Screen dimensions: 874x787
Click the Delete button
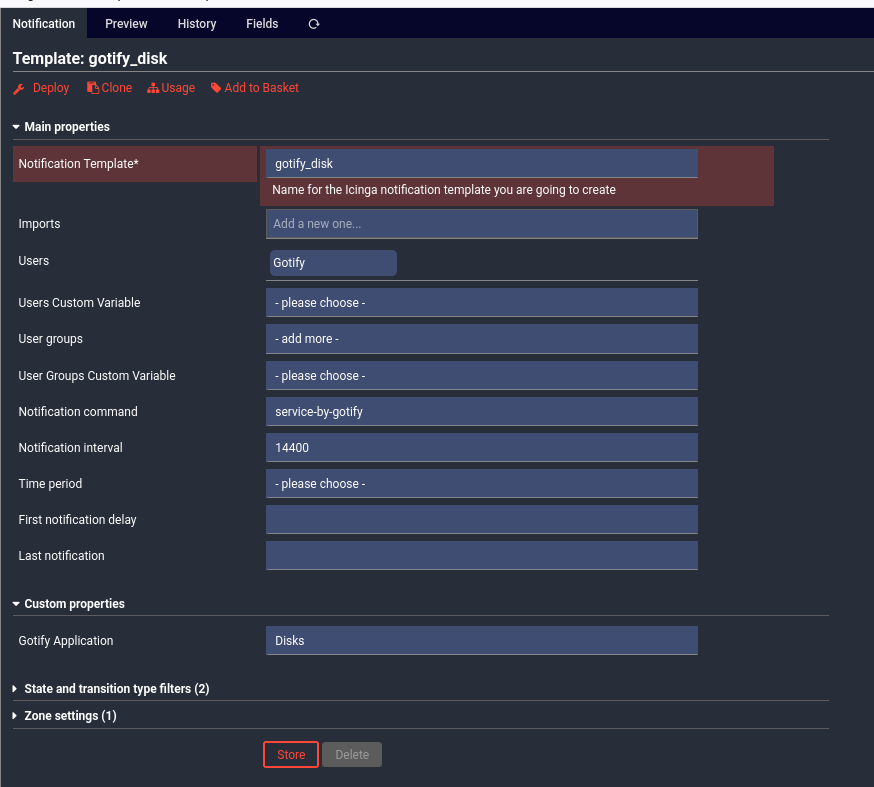[x=352, y=755]
